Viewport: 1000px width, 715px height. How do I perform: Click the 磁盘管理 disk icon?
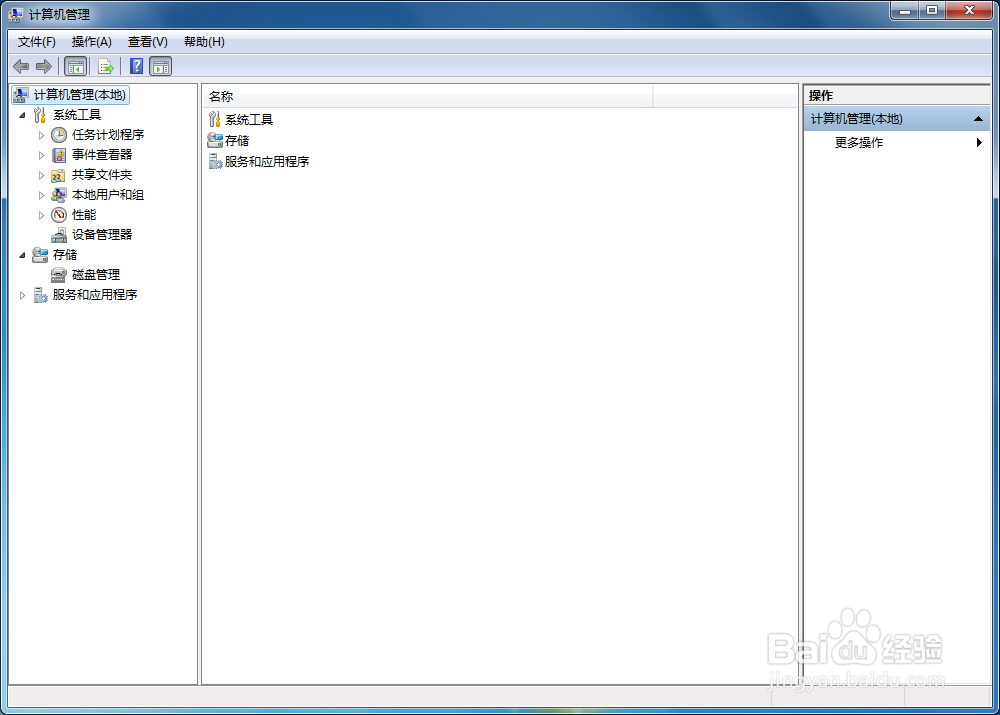59,275
